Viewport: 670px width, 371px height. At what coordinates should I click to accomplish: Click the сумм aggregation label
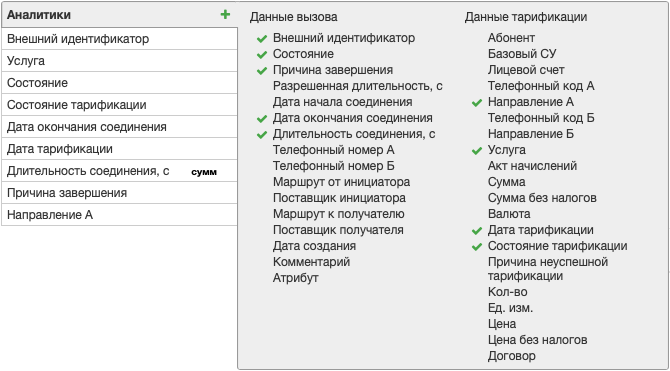pos(204,172)
